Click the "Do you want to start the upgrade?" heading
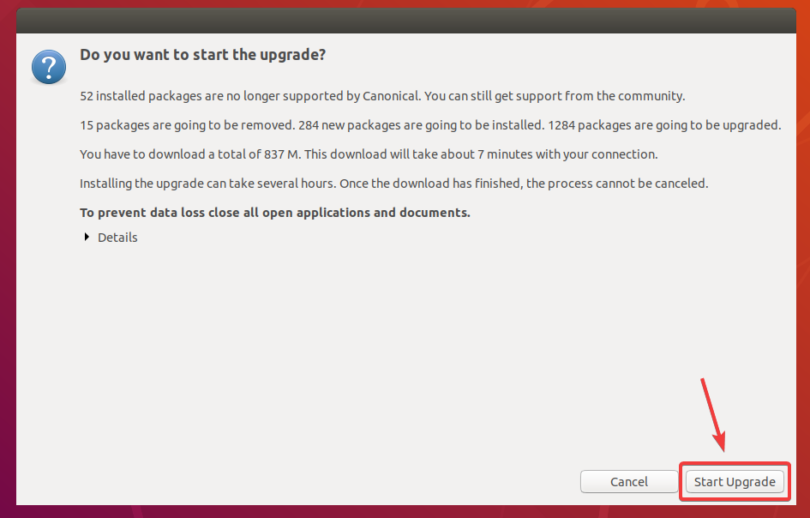Image resolution: width=810 pixels, height=518 pixels. click(x=203, y=54)
